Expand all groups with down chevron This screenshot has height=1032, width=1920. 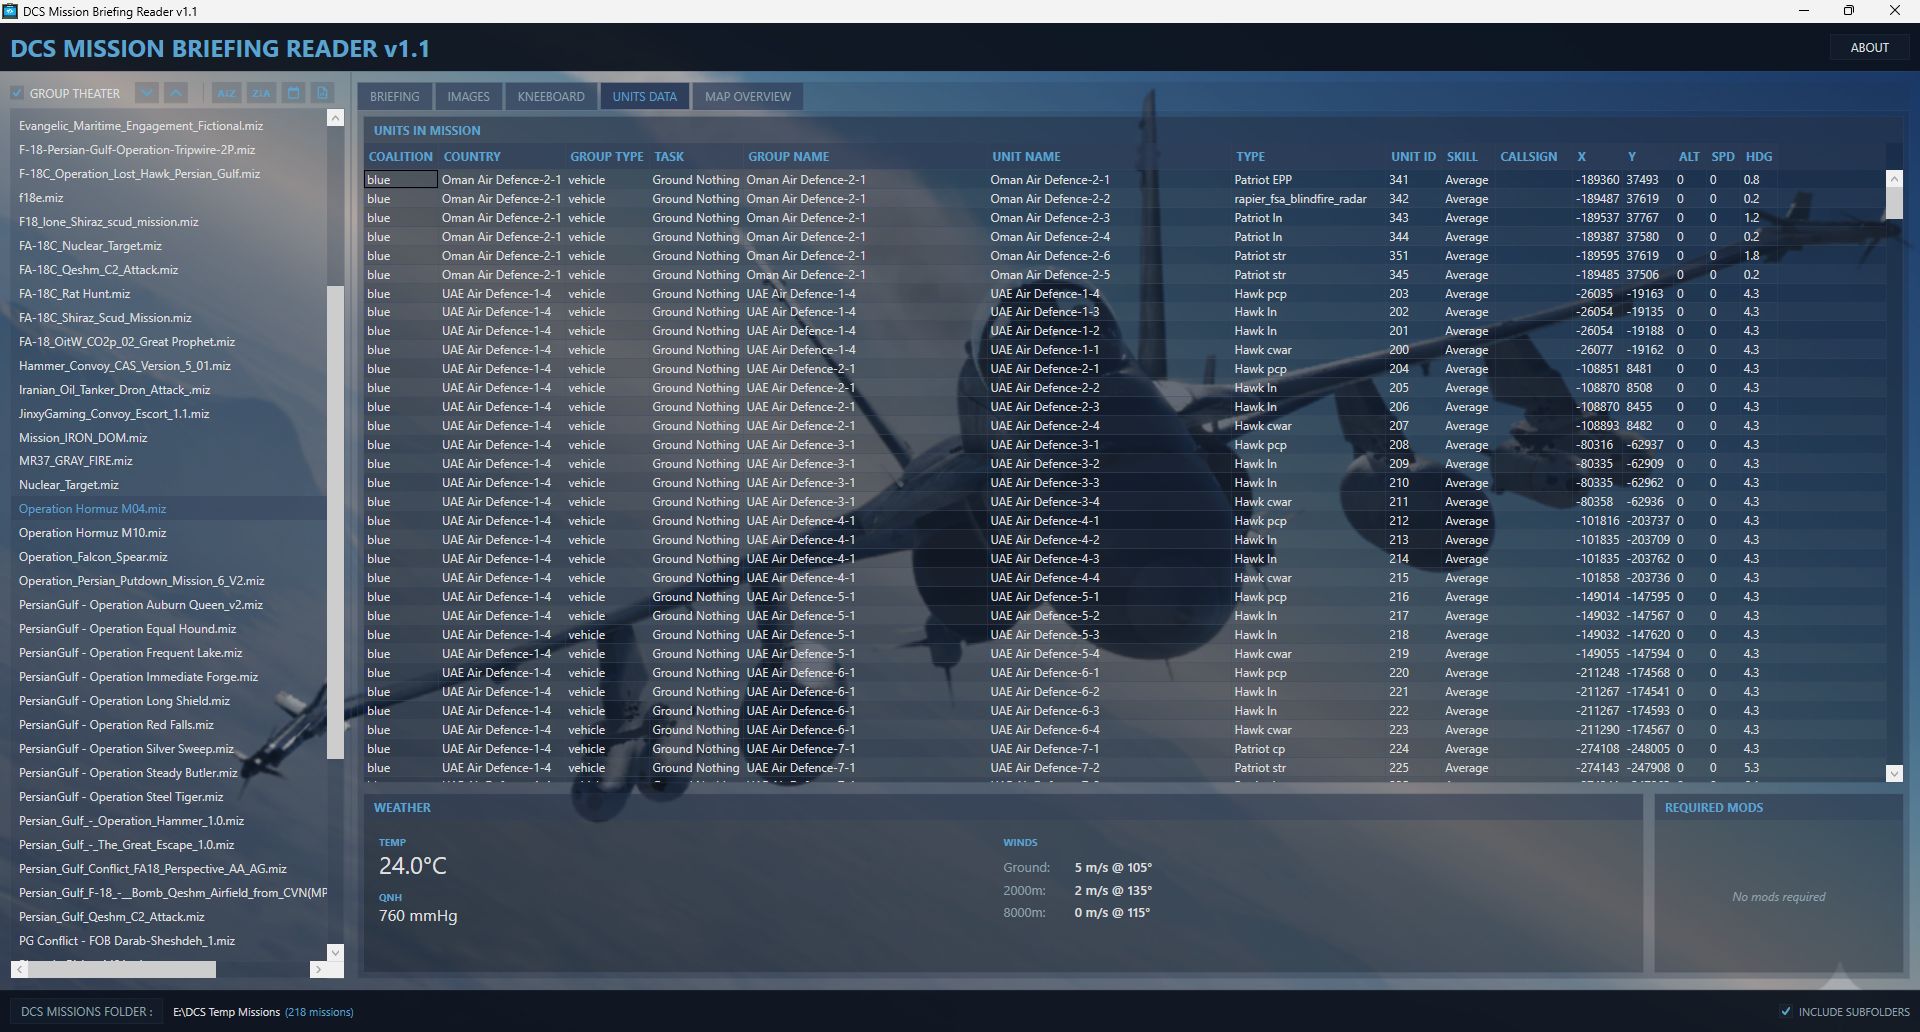point(147,93)
